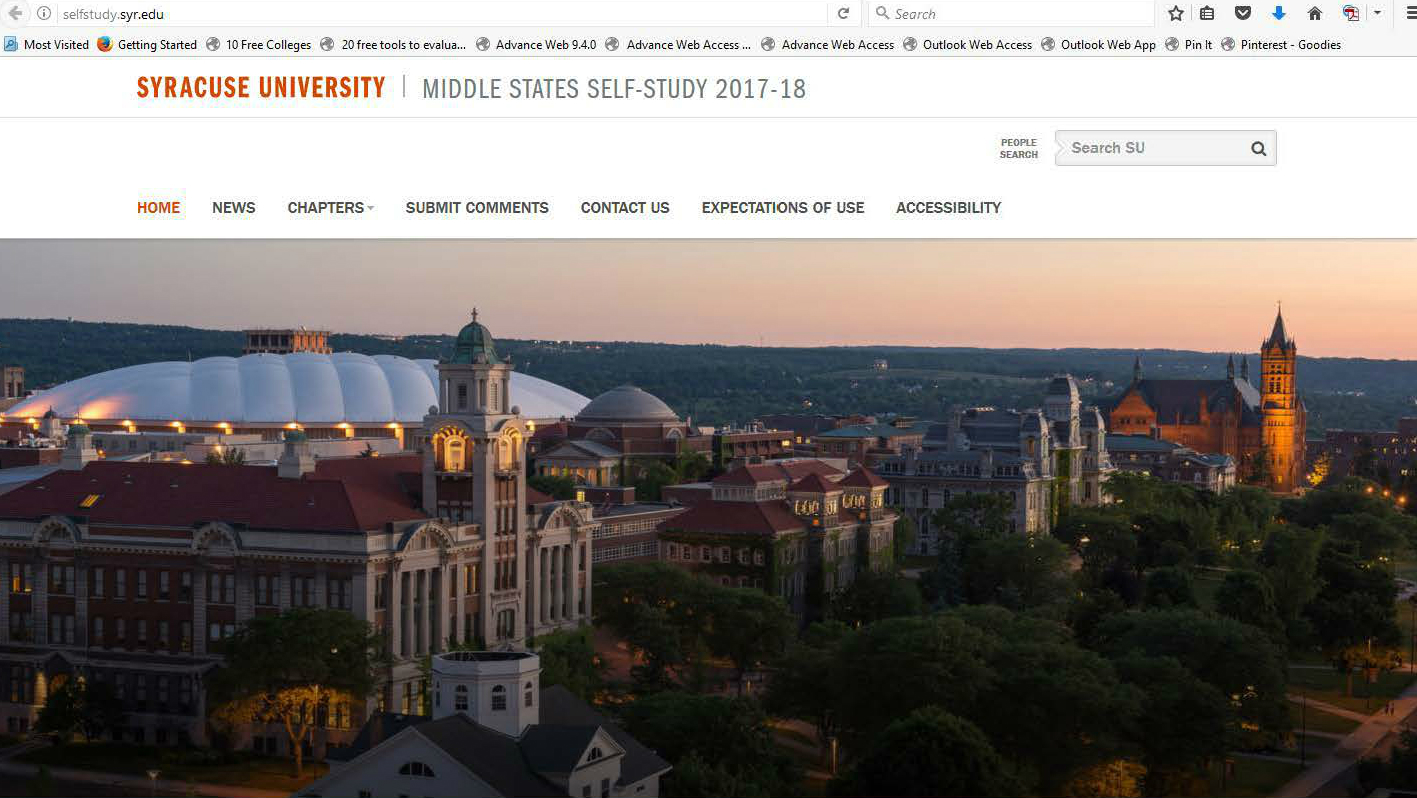Select the NEWS navigation item
The image size is (1417, 798).
tap(234, 208)
